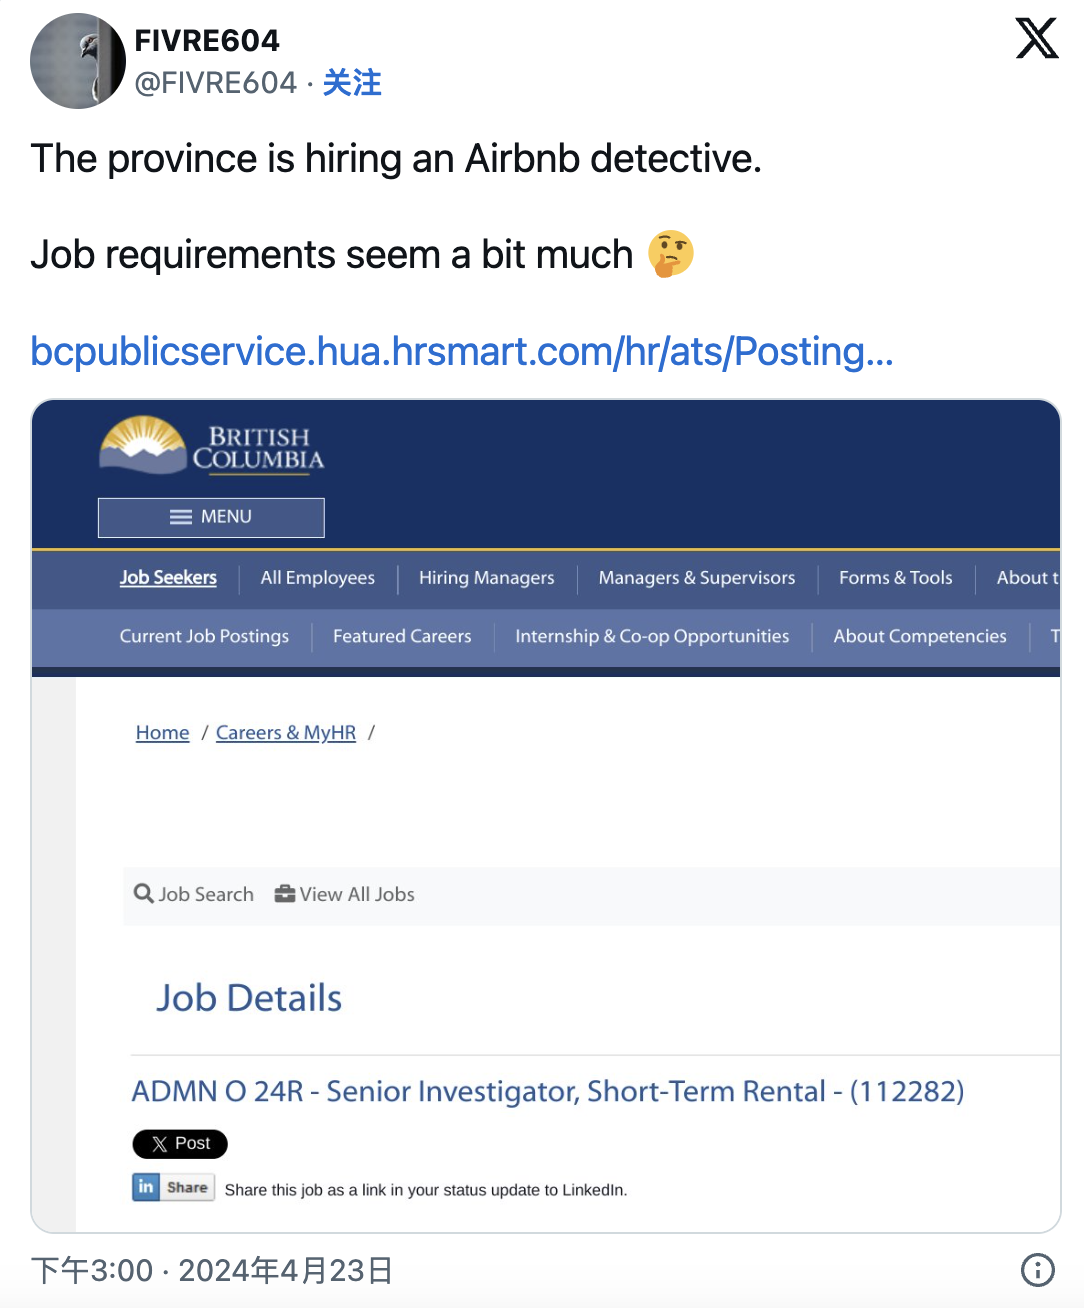Open the FIVRE604 profile avatar
The image size is (1084, 1308).
coord(78,61)
